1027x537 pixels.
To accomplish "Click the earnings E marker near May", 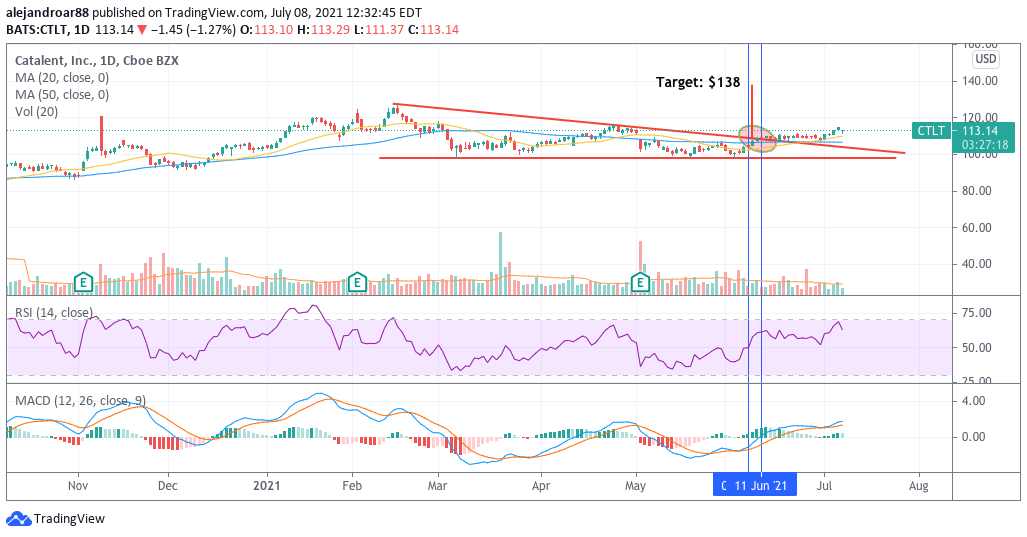I will [x=640, y=282].
